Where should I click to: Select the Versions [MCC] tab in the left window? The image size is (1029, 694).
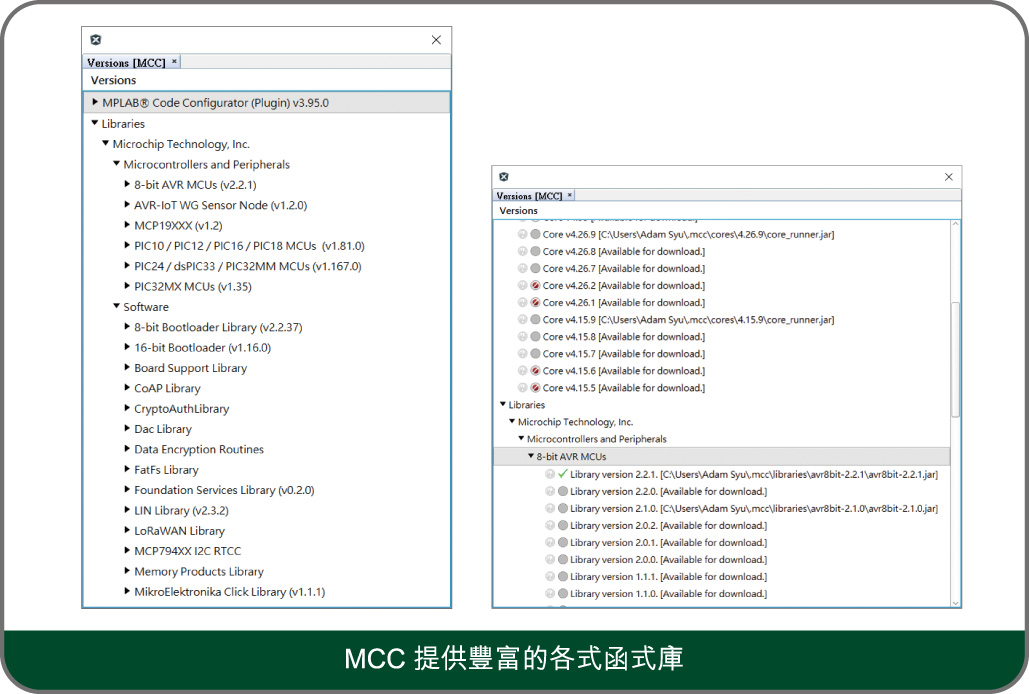pos(126,62)
